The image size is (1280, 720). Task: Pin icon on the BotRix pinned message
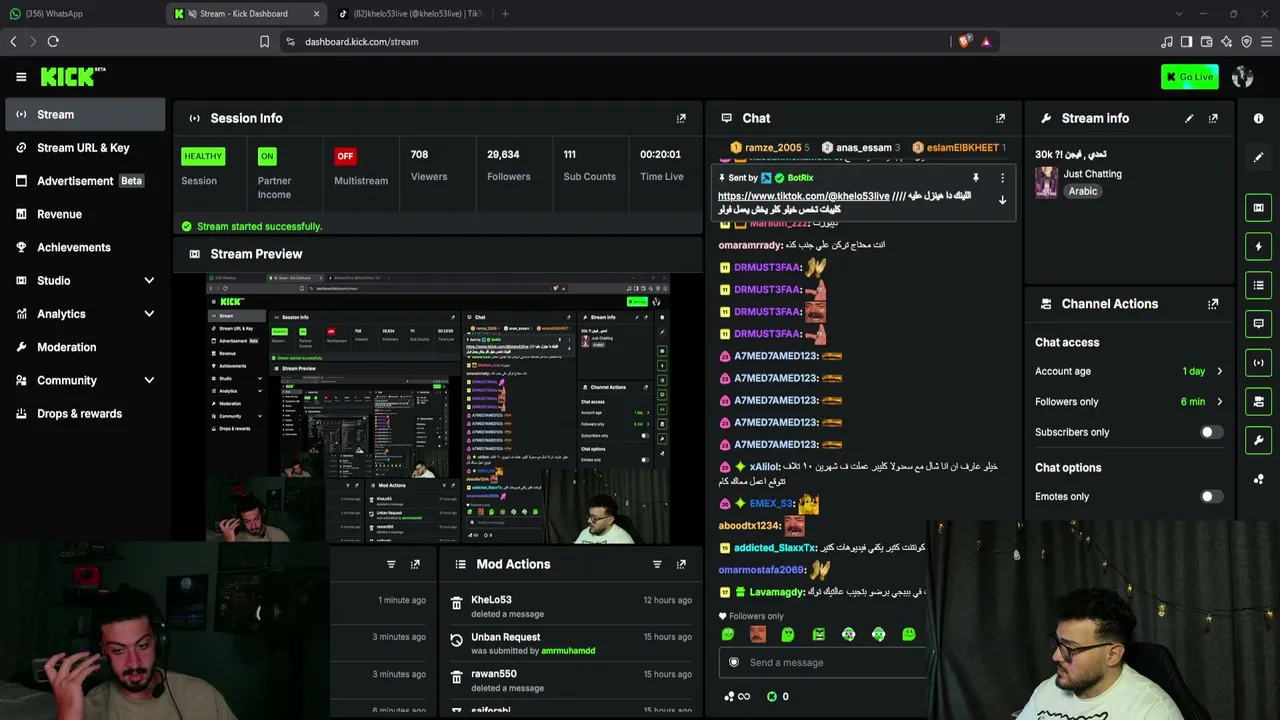tap(976, 178)
